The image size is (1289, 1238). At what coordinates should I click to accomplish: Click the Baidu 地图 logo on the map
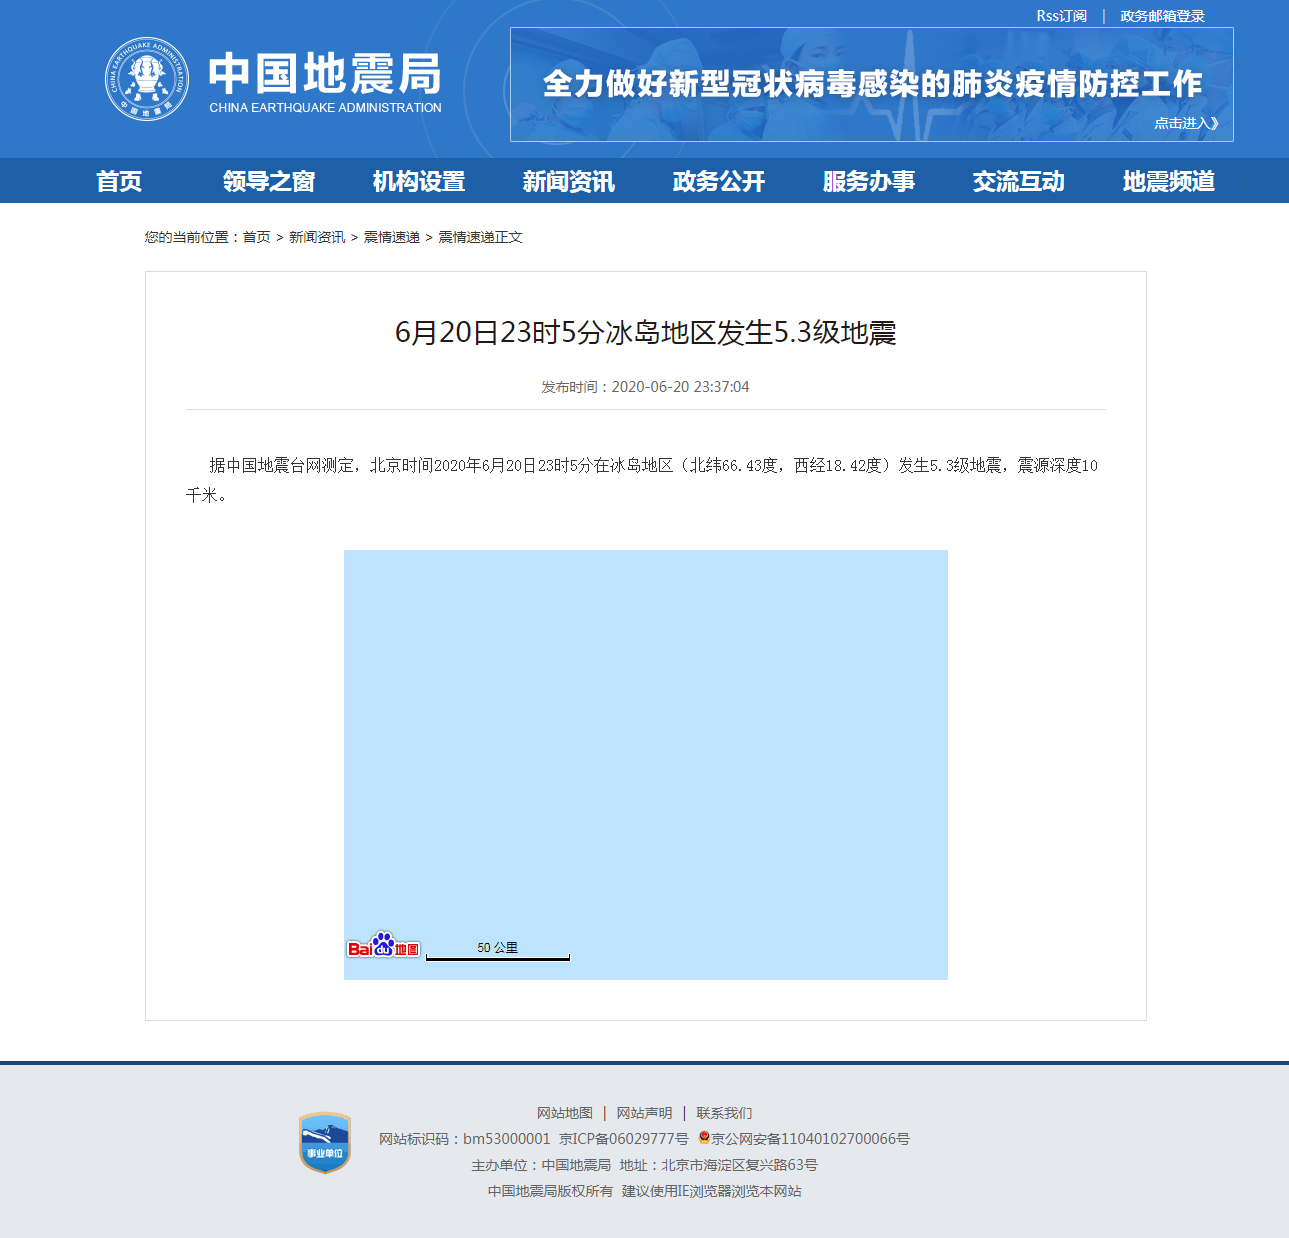pos(384,946)
